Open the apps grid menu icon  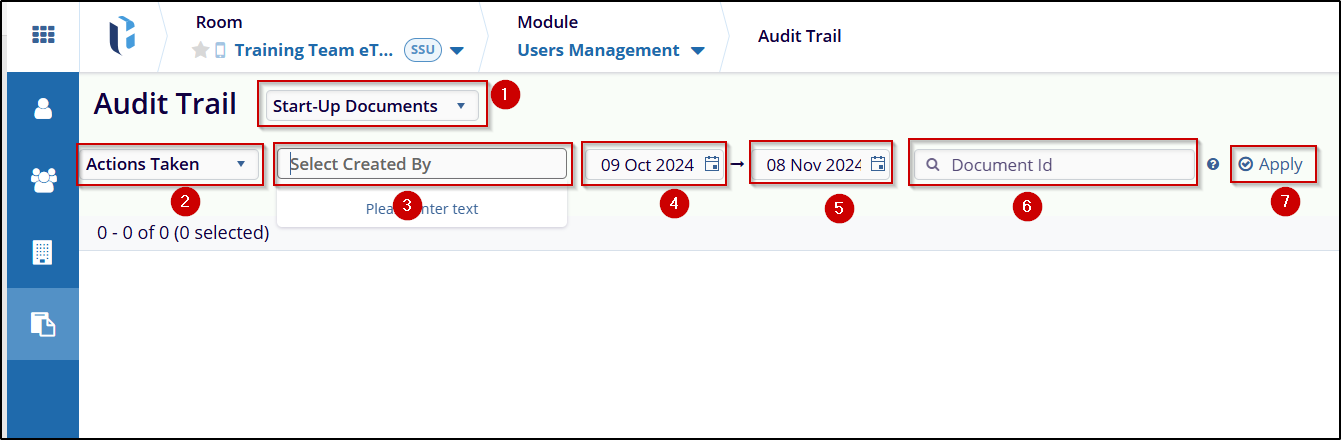point(43,35)
